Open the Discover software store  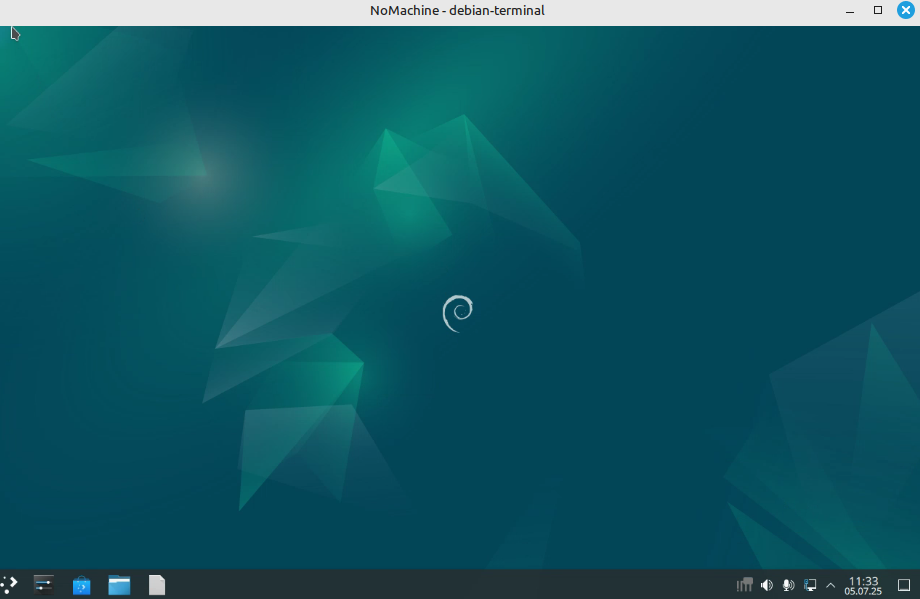pos(82,585)
